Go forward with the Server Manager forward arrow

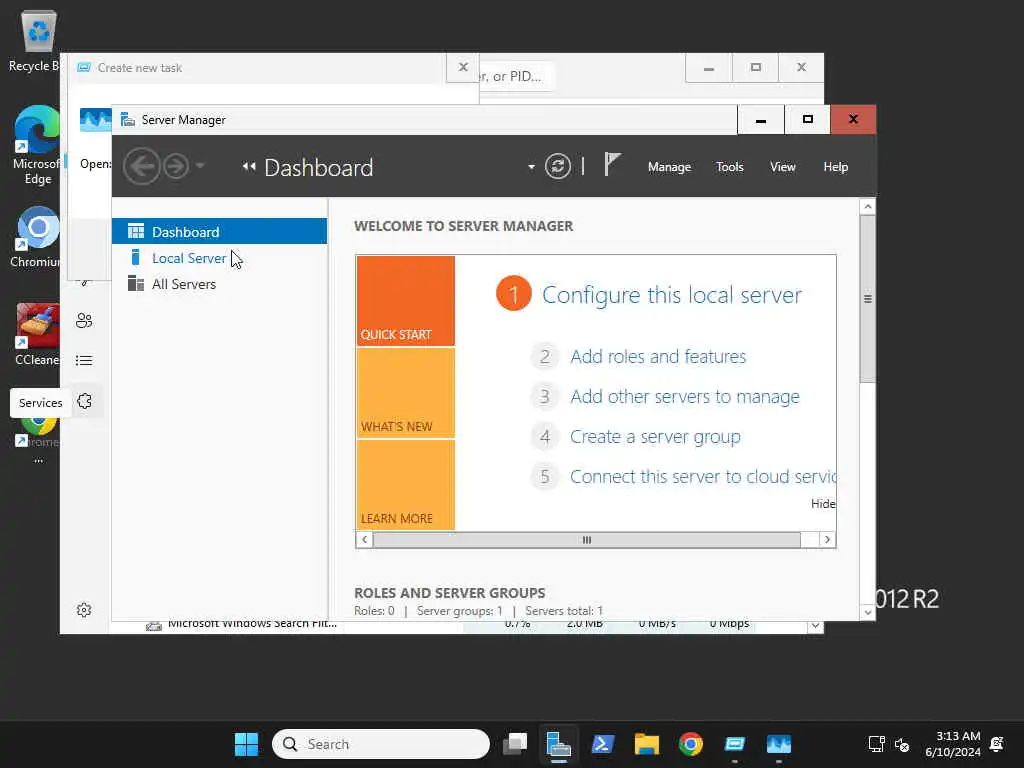pos(176,167)
